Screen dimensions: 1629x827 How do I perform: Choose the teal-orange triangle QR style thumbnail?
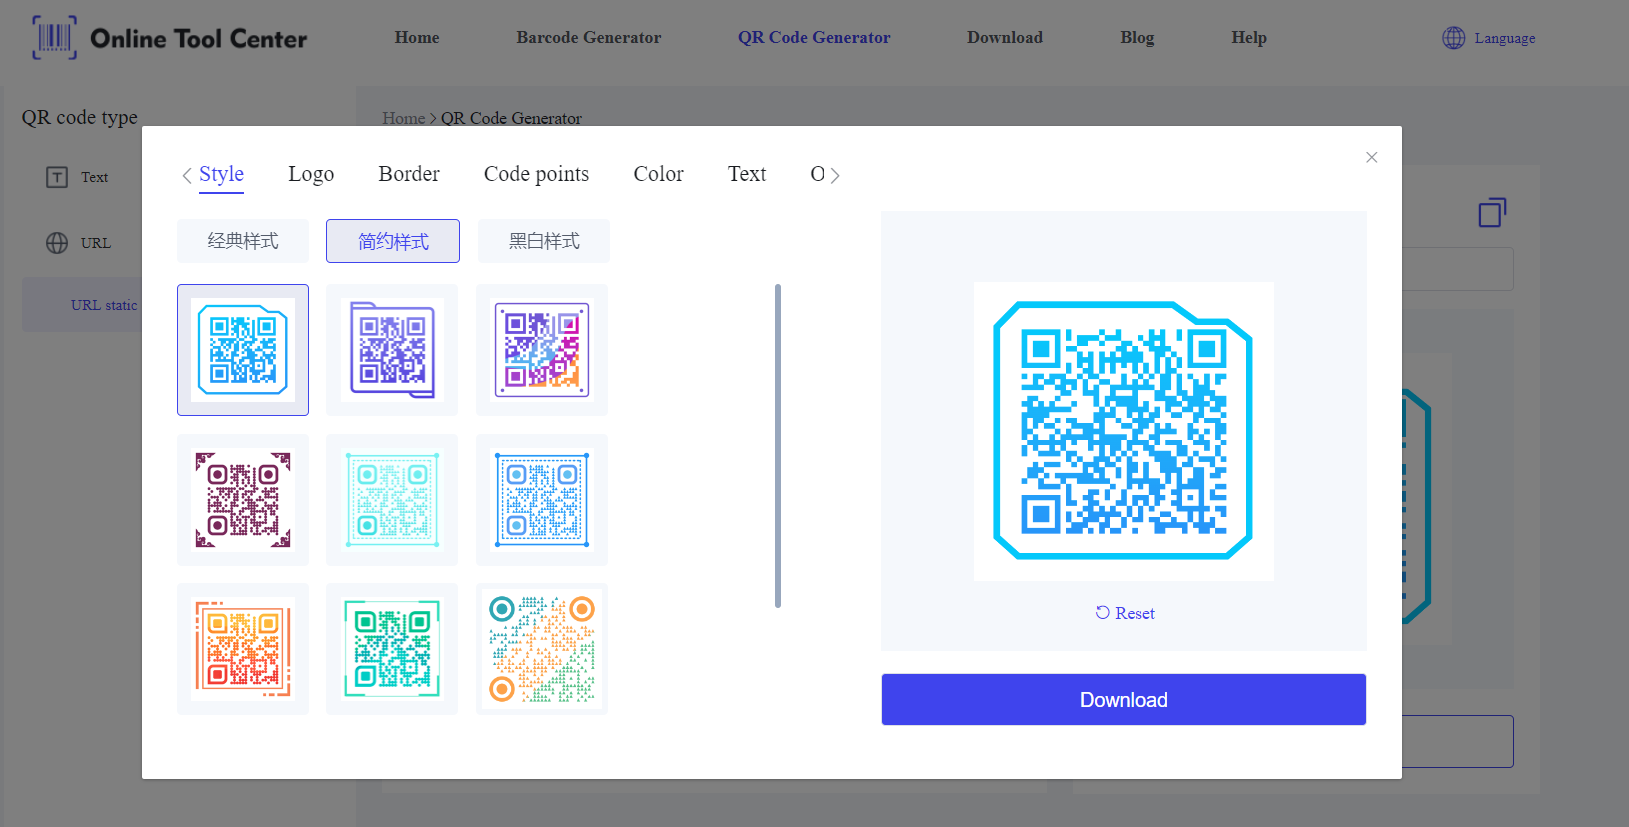(542, 649)
